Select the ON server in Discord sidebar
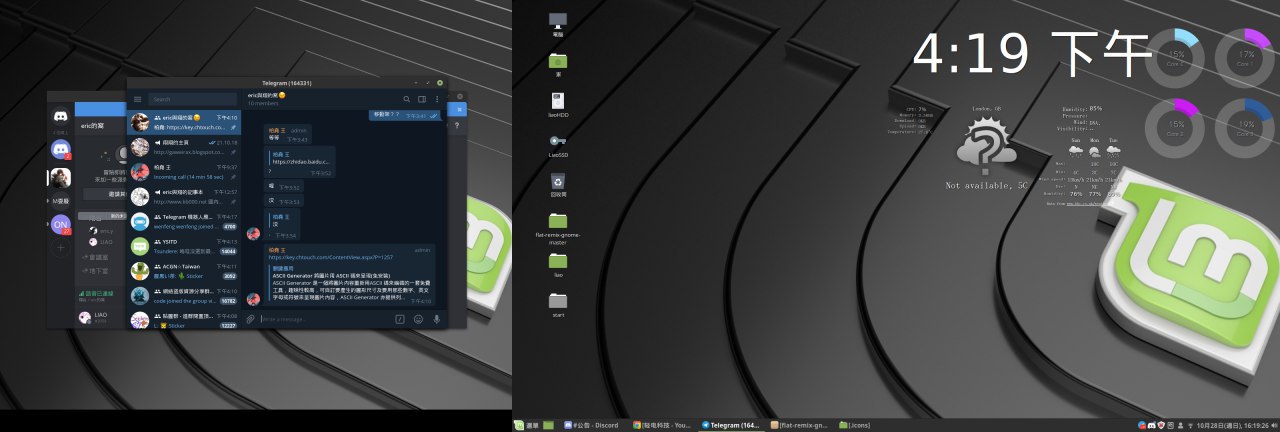The height and width of the screenshot is (432, 1280). point(61,224)
